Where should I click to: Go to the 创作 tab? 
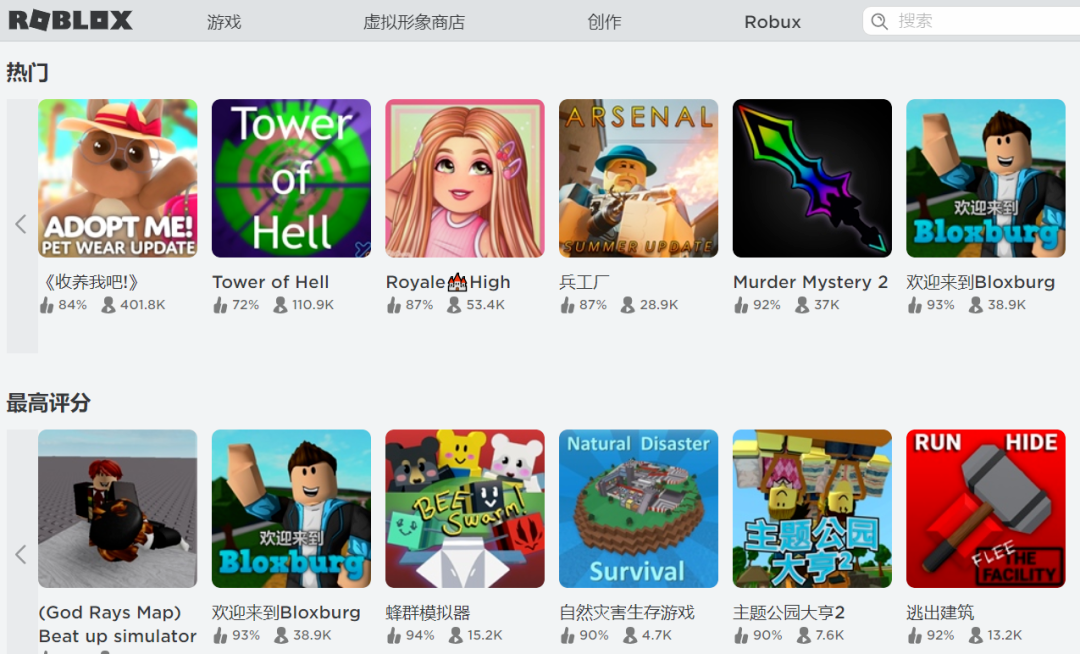point(604,22)
